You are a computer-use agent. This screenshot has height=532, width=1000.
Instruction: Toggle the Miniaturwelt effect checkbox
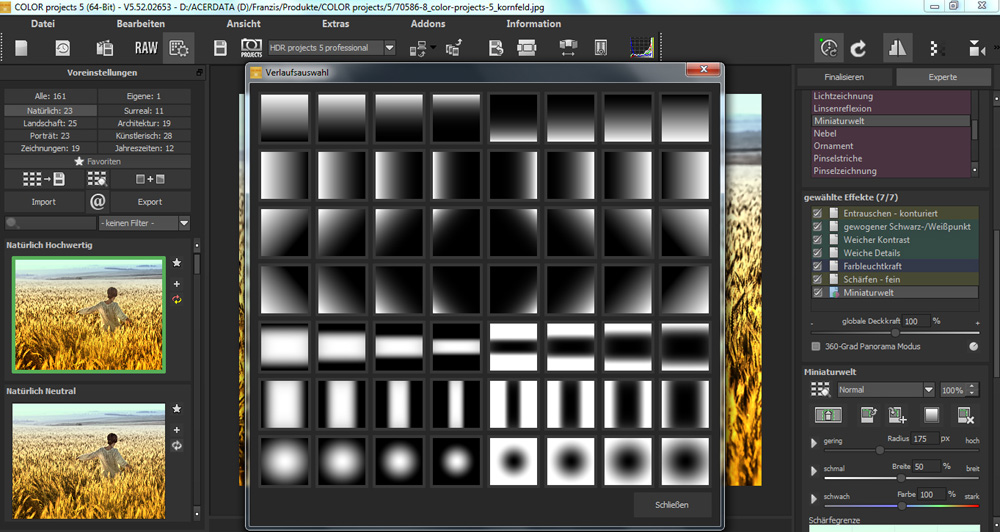click(817, 292)
